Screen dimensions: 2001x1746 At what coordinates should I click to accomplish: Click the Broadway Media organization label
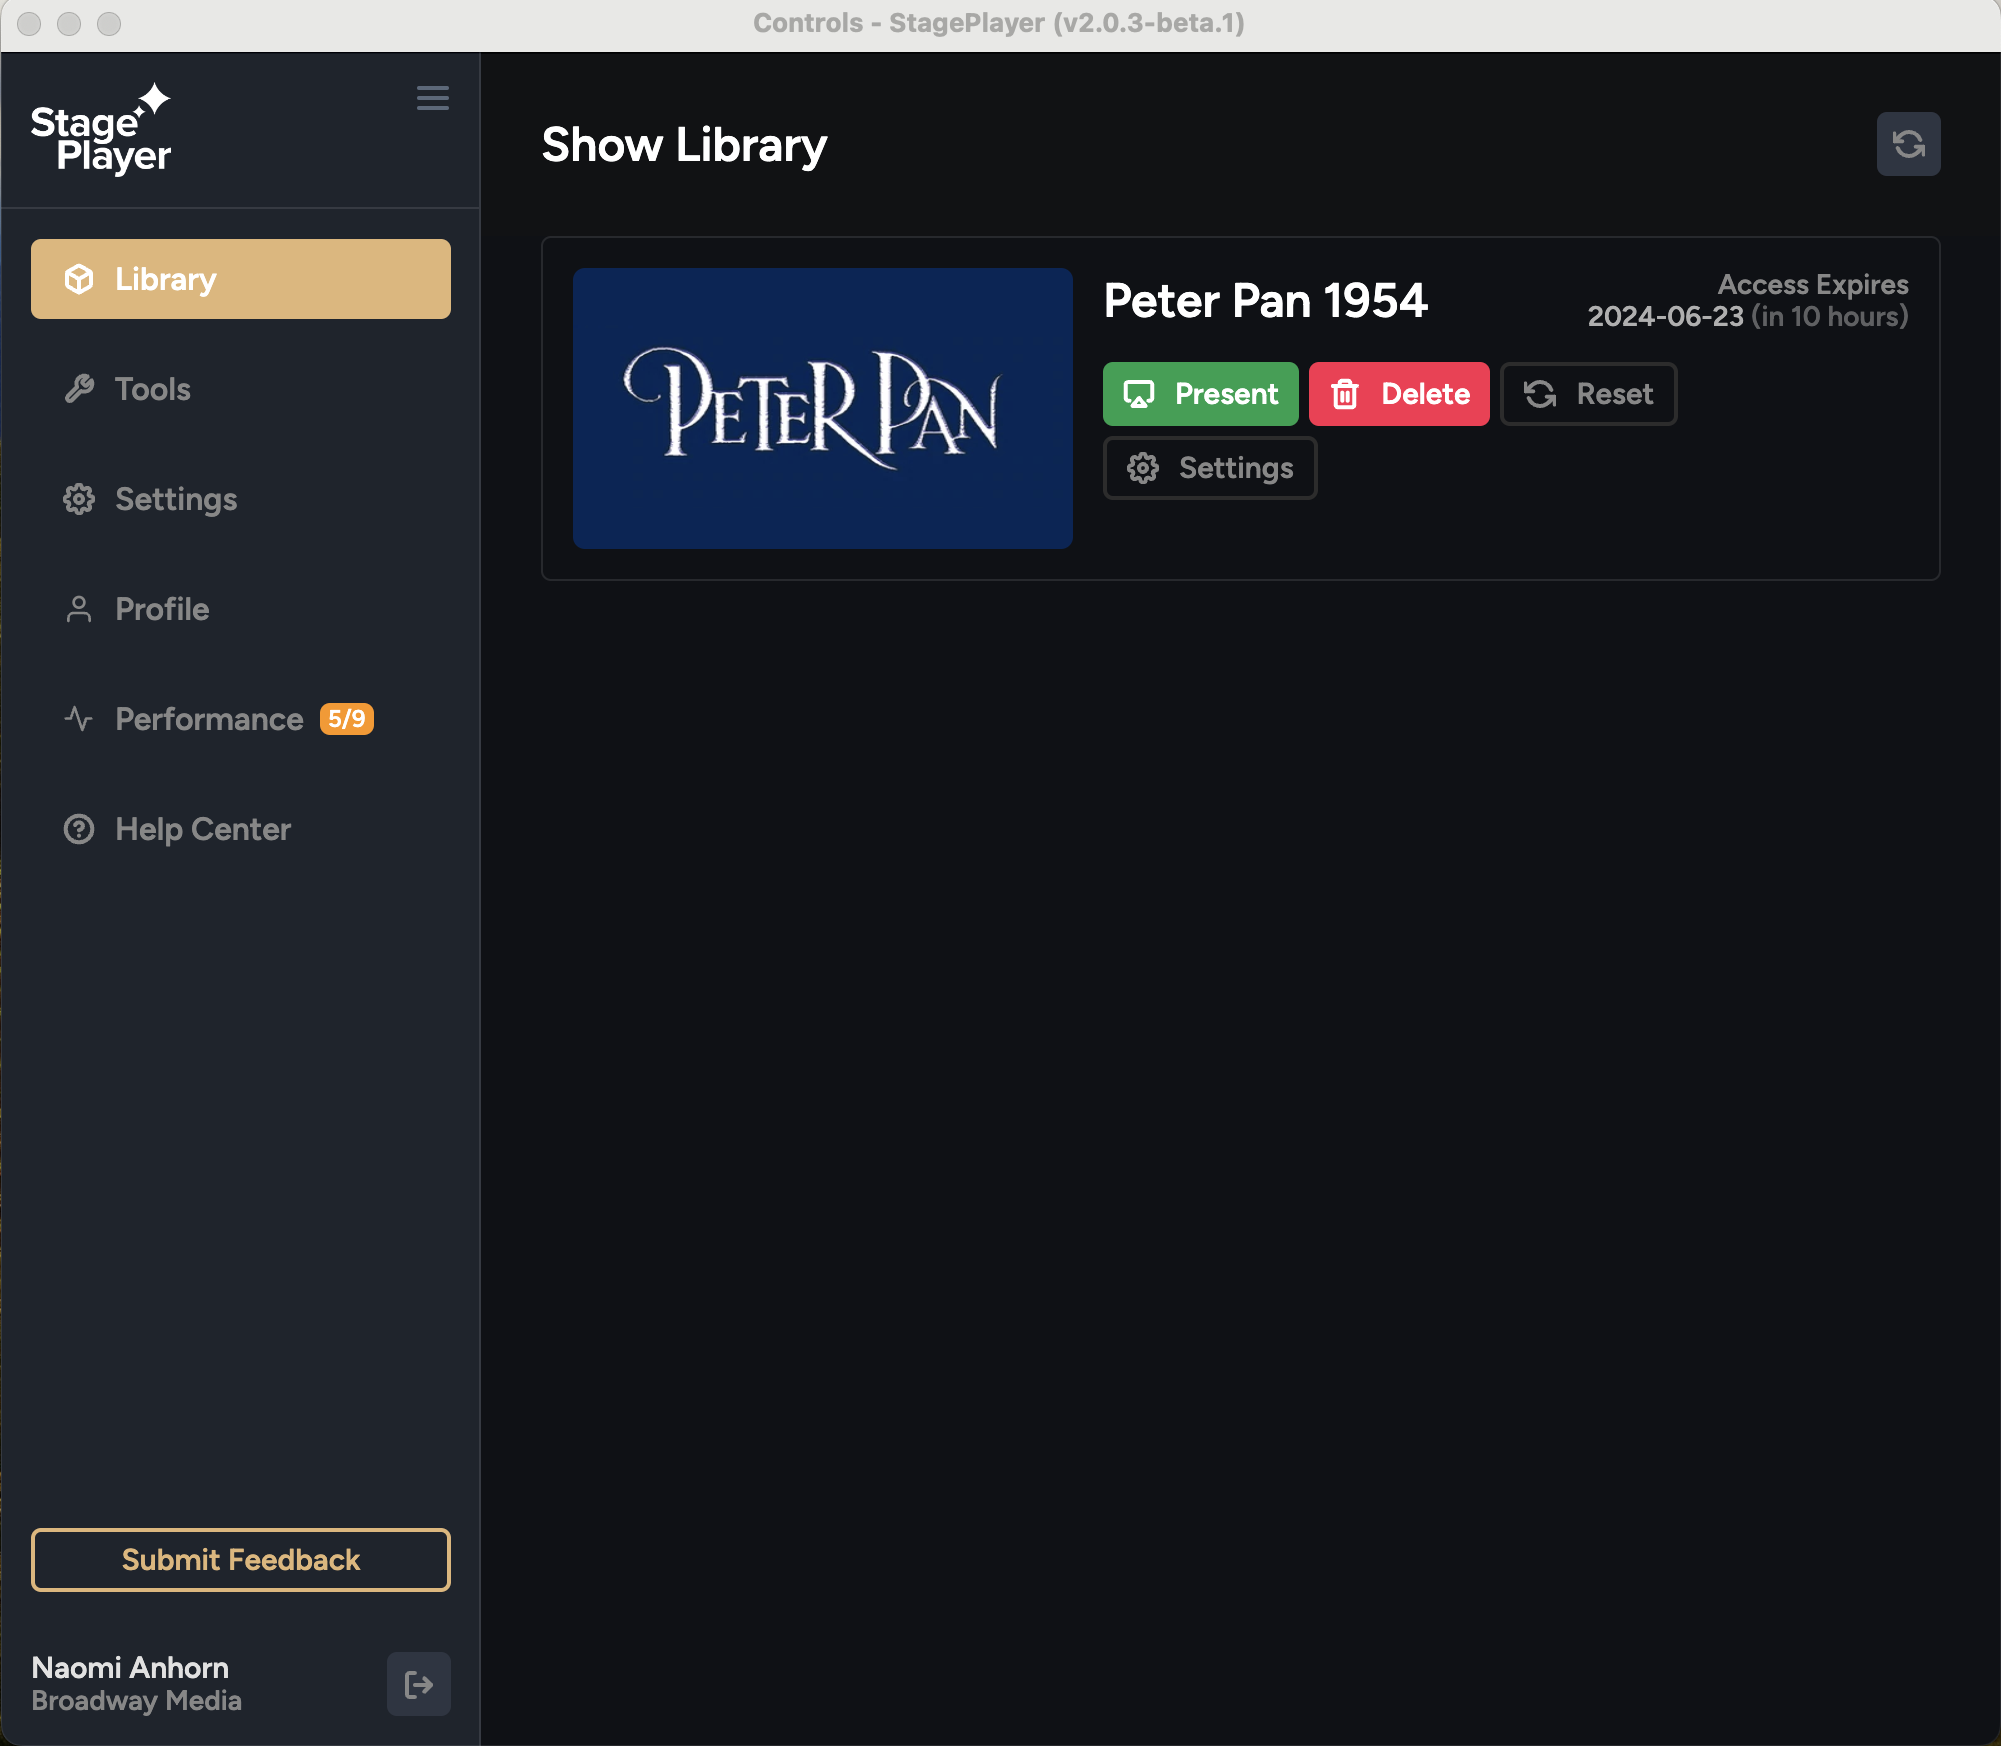tap(137, 1701)
